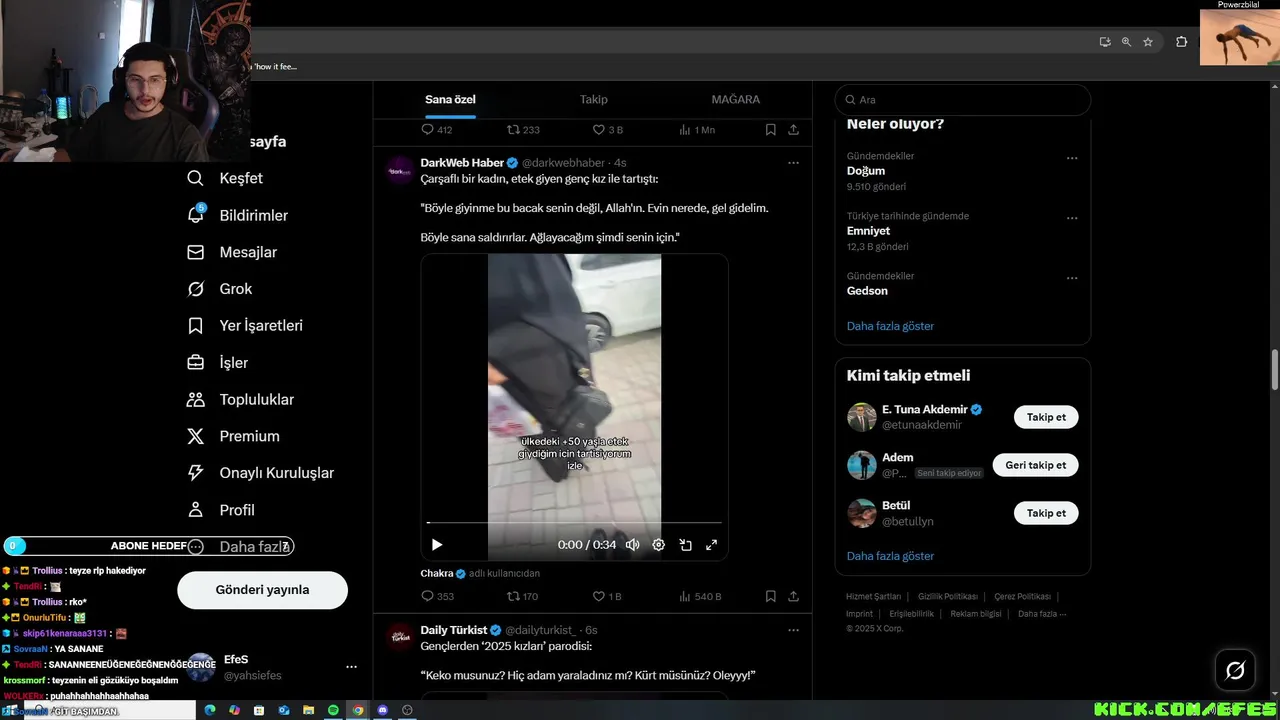The height and width of the screenshot is (720, 1280).
Task: Play the DarkWeb Haber video
Action: point(437,545)
